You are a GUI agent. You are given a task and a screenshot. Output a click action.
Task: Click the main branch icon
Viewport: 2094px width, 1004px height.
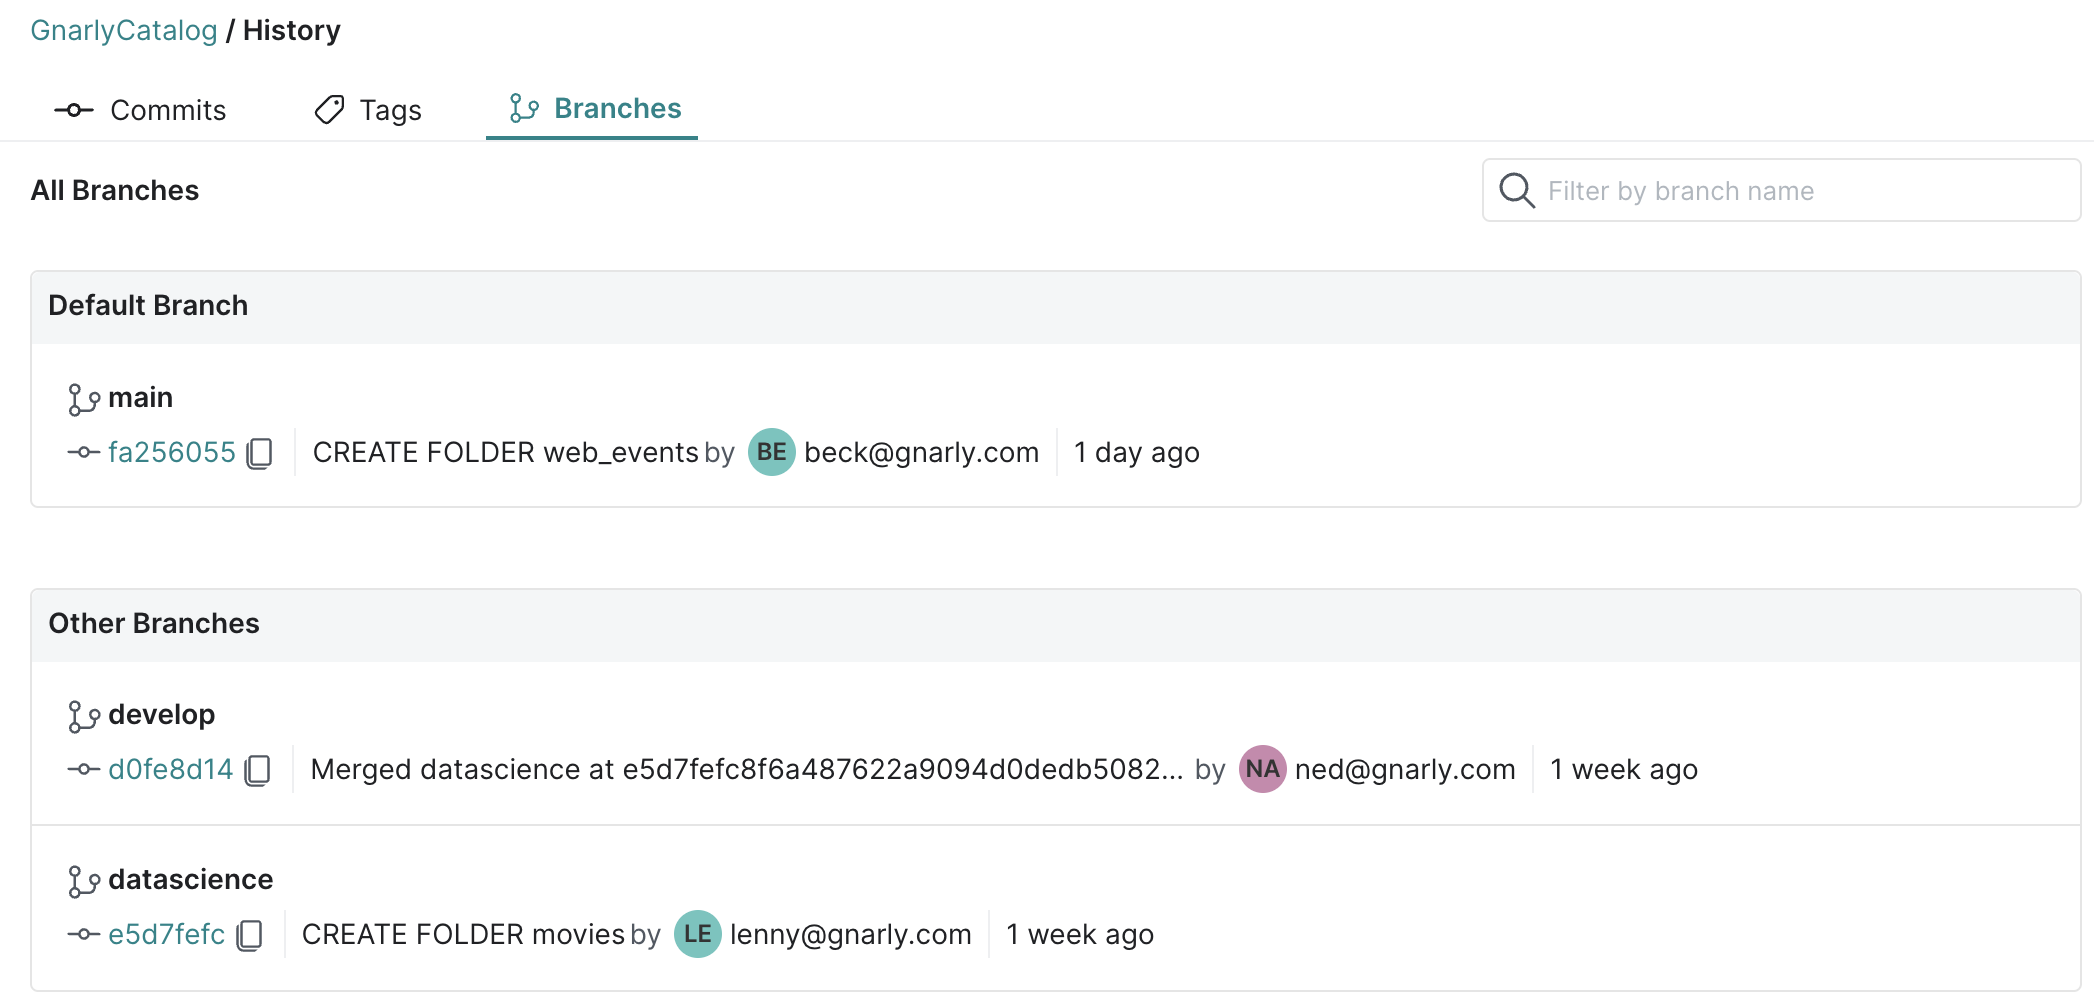[83, 399]
